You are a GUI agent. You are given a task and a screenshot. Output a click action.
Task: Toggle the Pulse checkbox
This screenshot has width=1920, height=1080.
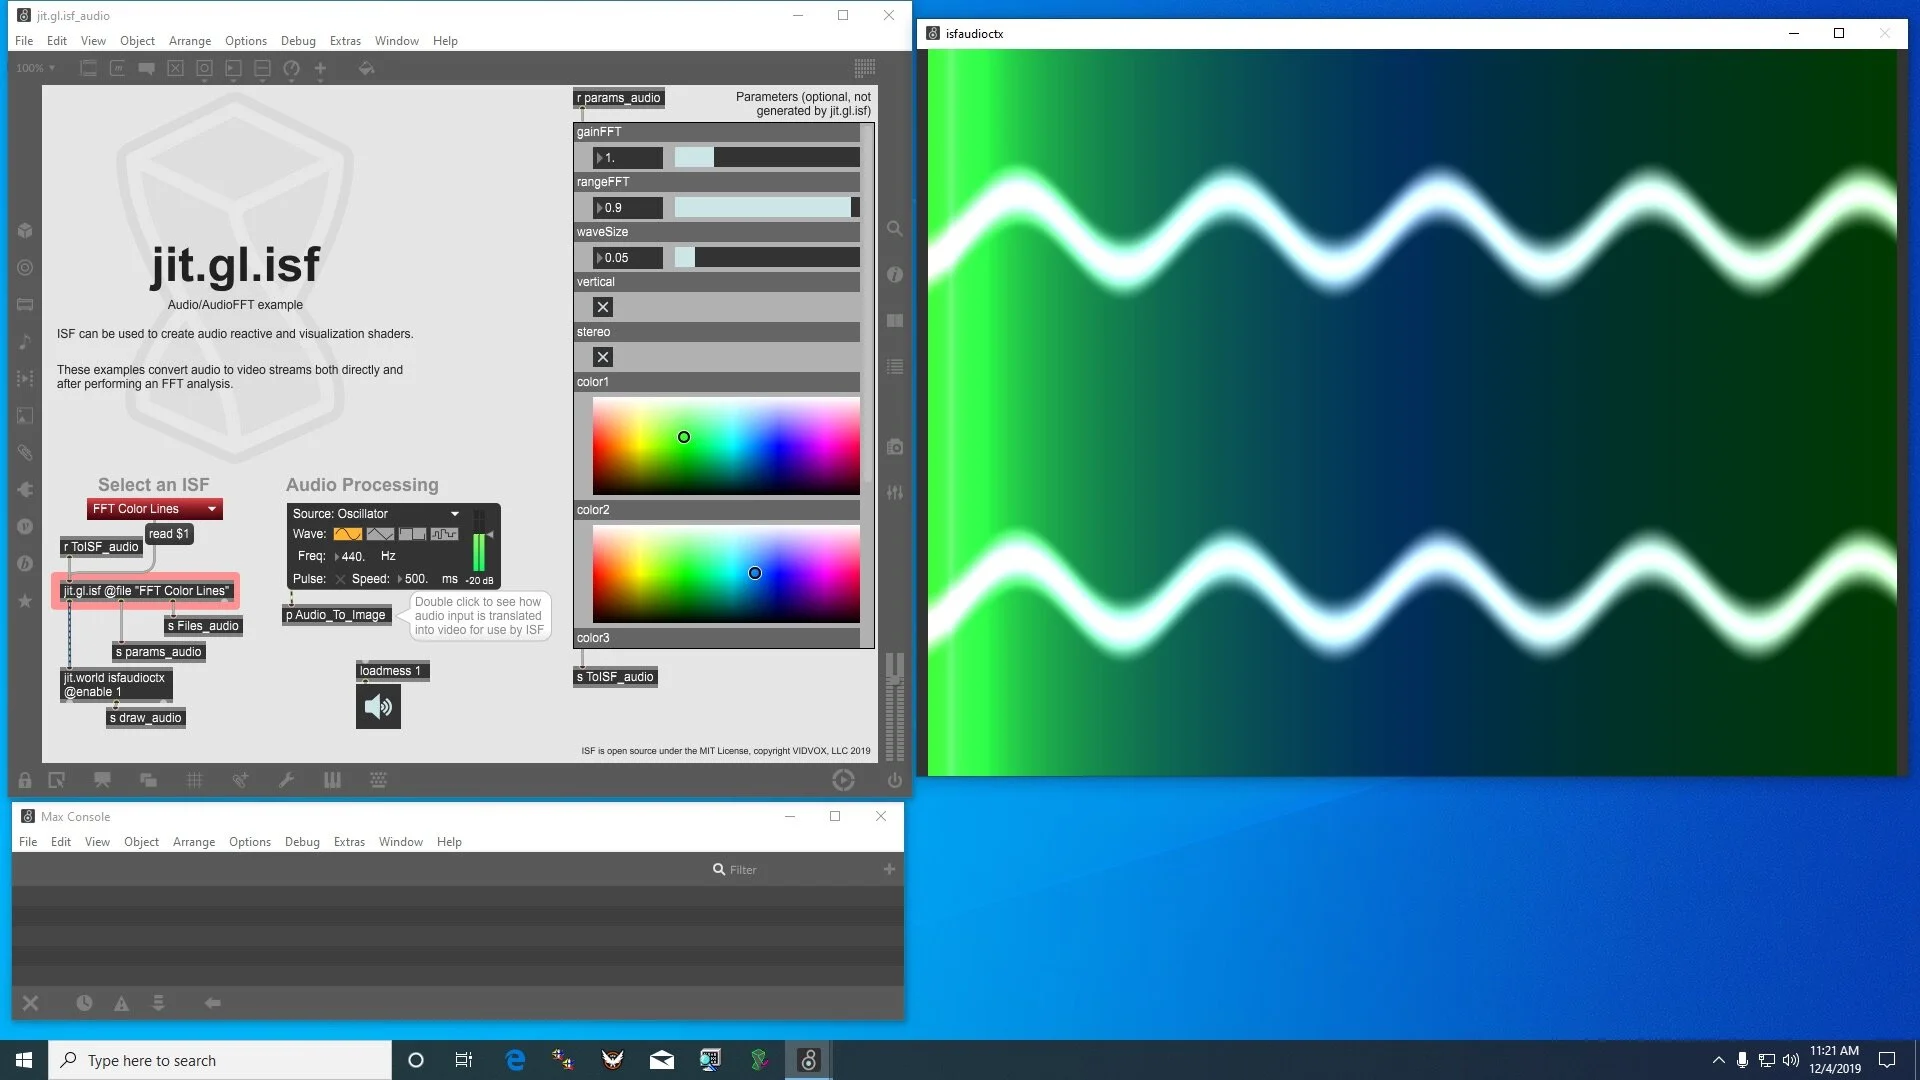pos(340,579)
